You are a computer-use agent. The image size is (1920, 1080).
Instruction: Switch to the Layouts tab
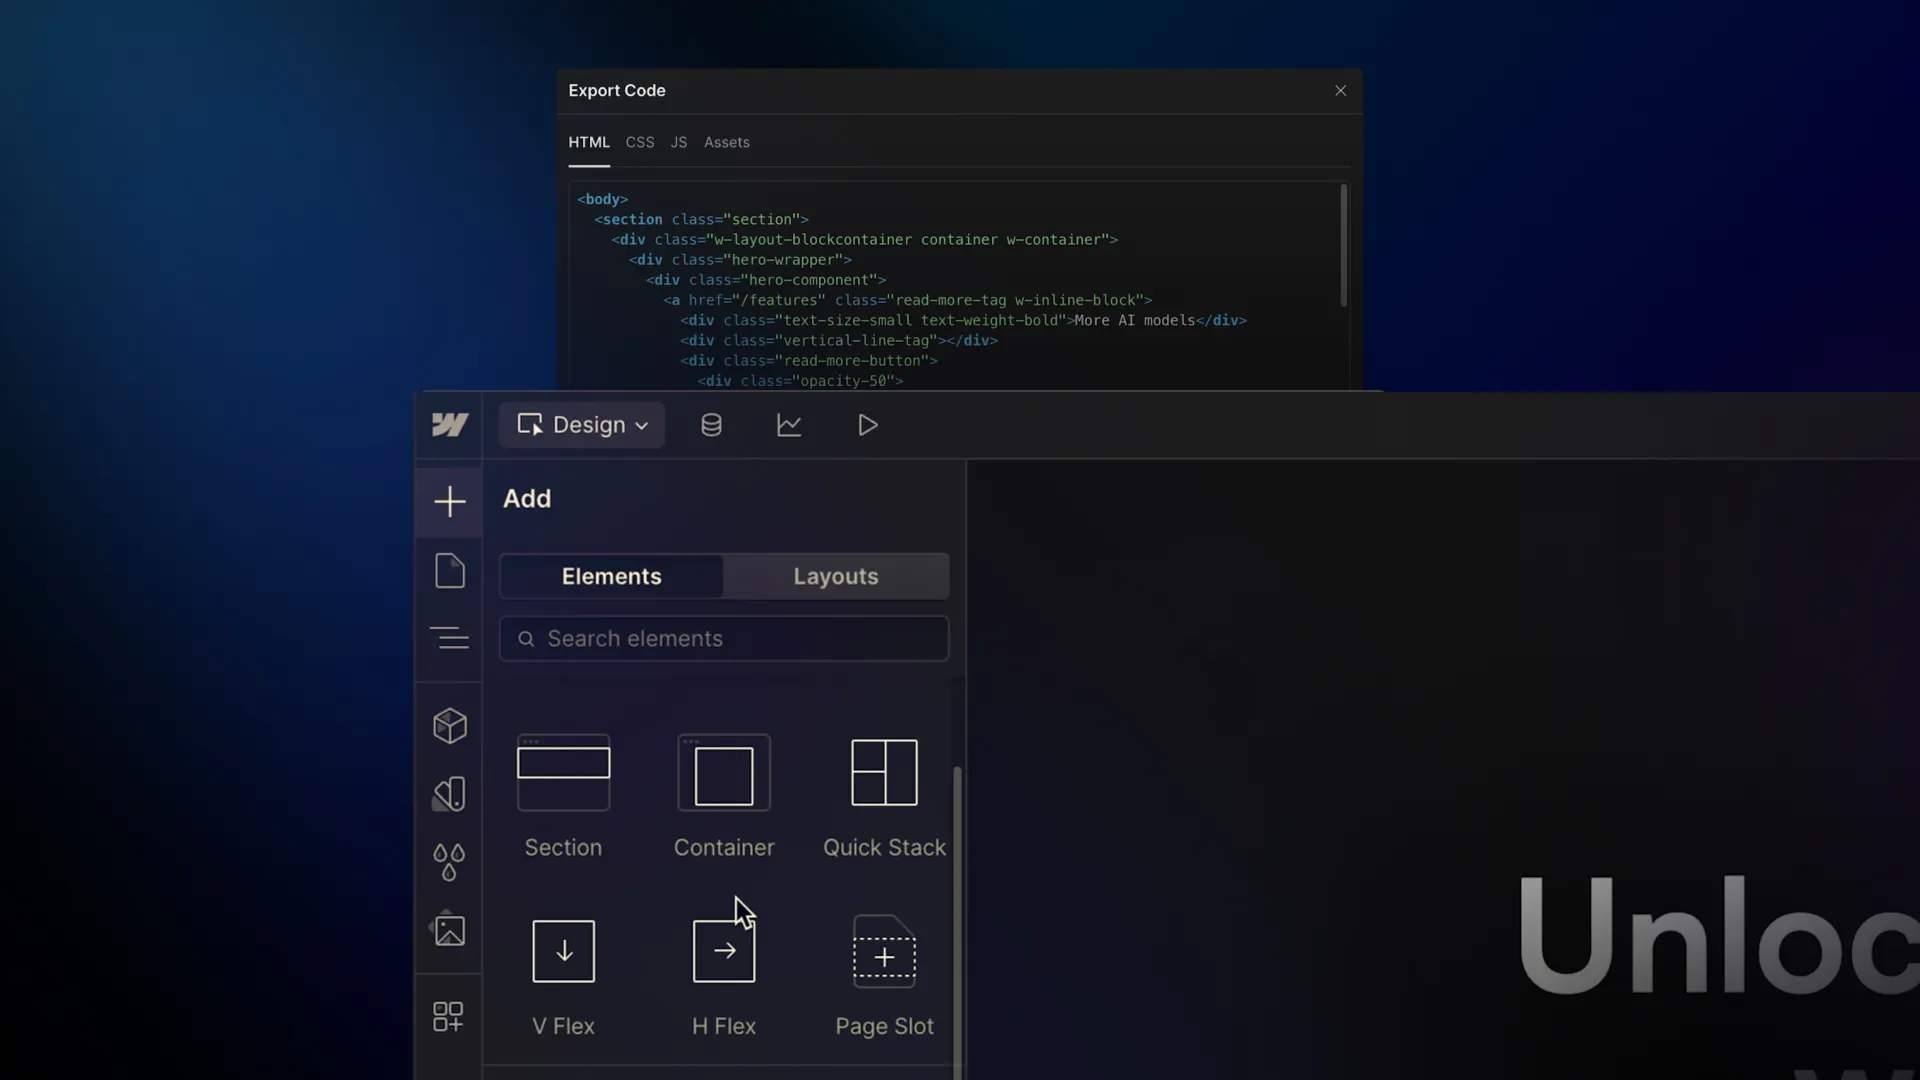(836, 576)
